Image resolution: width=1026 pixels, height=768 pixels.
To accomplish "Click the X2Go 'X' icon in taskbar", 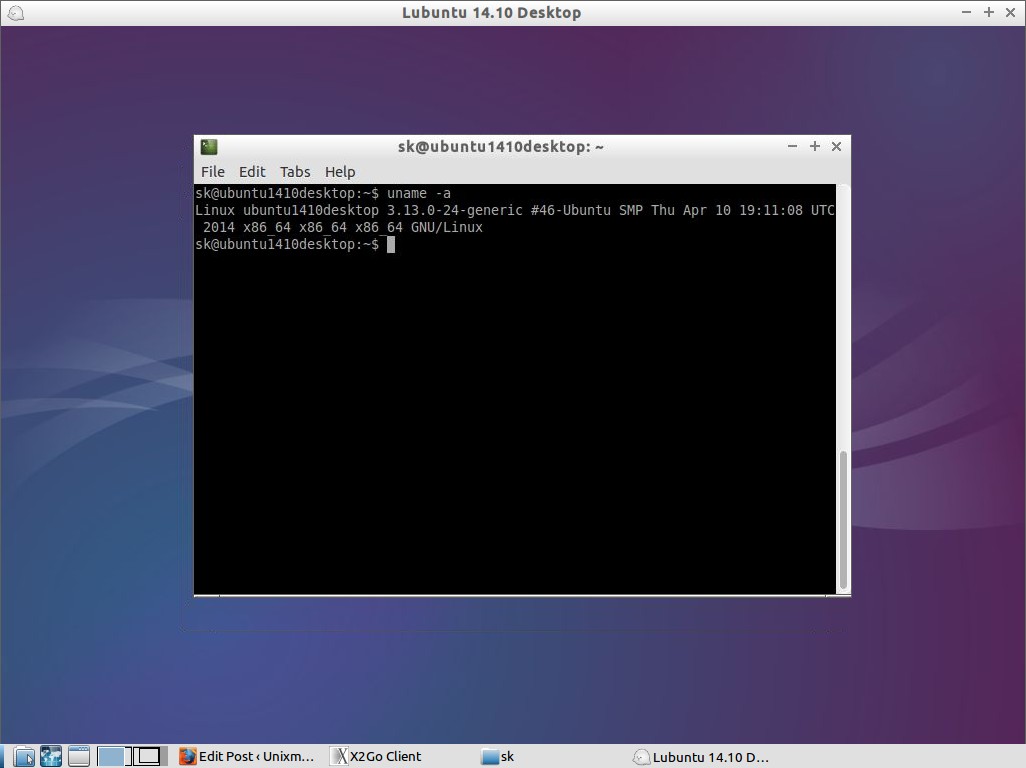I will click(340, 757).
